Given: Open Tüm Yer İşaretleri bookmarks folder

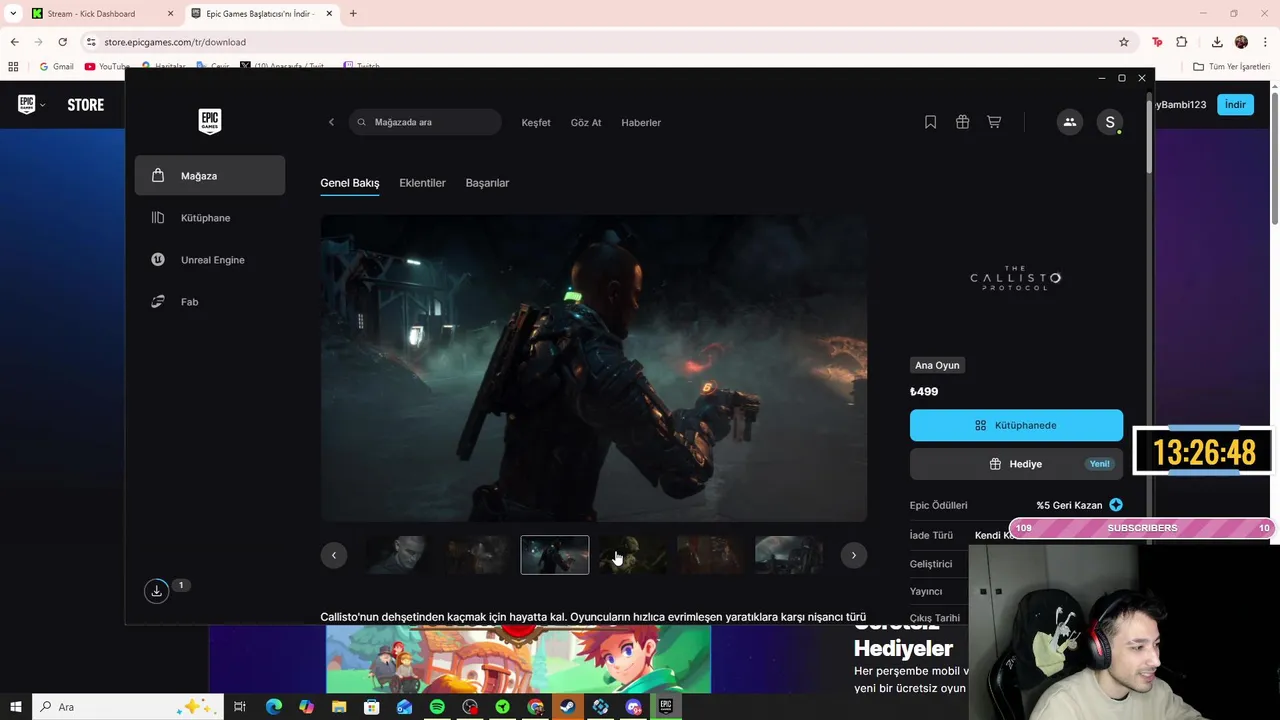Looking at the screenshot, I should click(x=1232, y=67).
